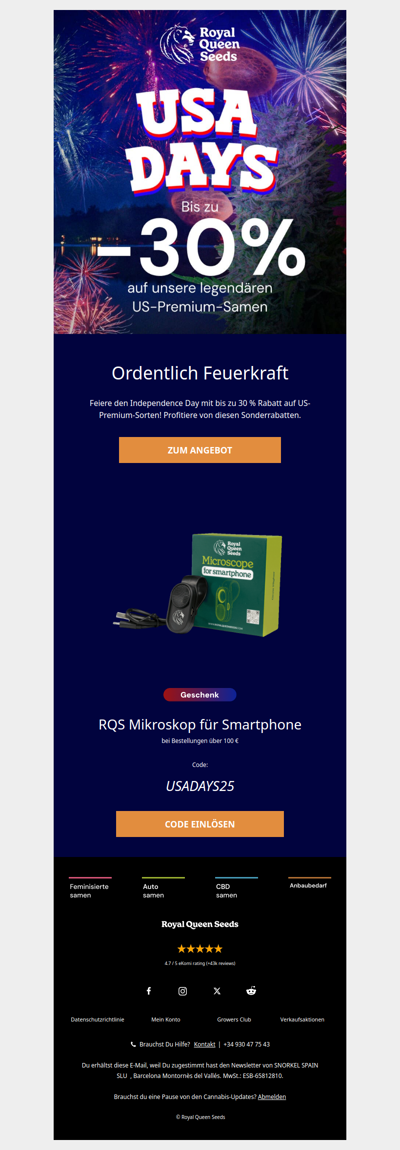Click the five-star eKomi rating
The width and height of the screenshot is (400, 1150).
200,948
